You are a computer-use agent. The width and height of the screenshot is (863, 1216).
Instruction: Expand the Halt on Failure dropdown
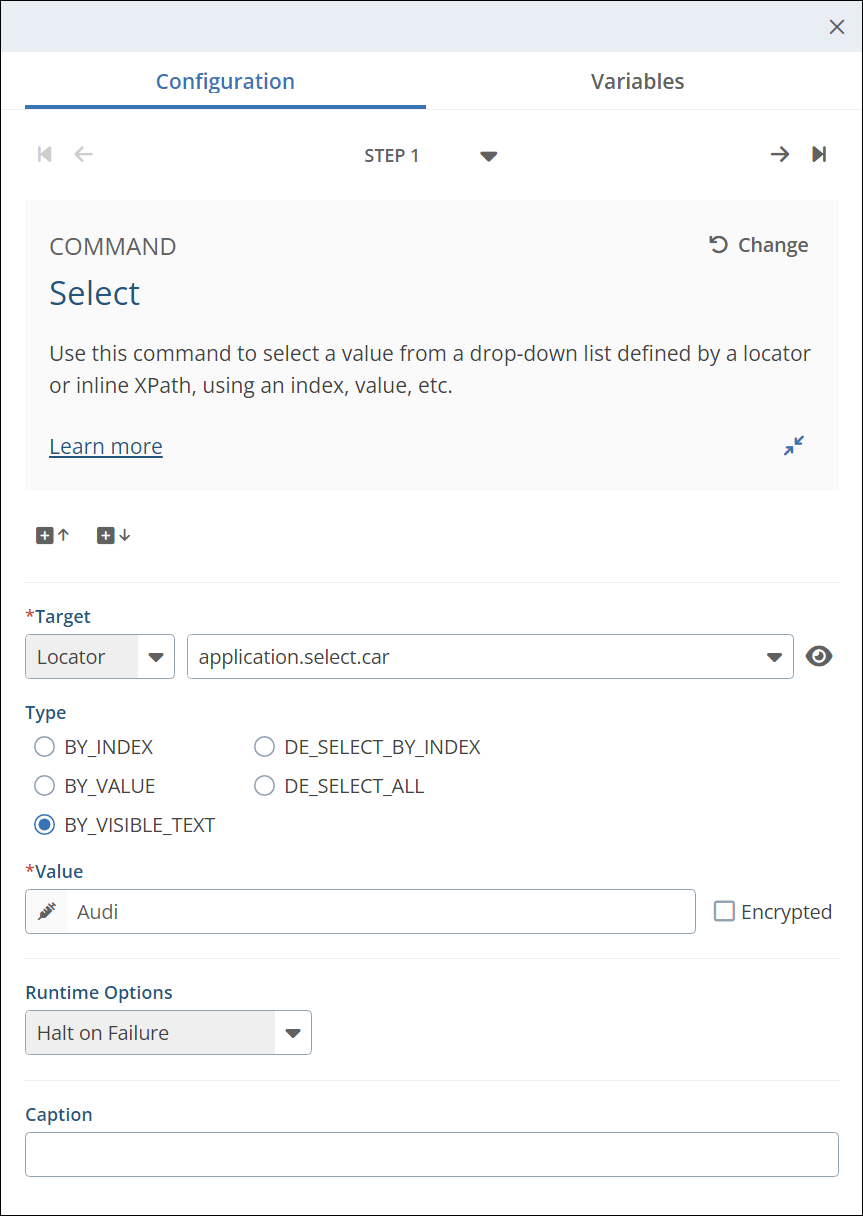(292, 1033)
